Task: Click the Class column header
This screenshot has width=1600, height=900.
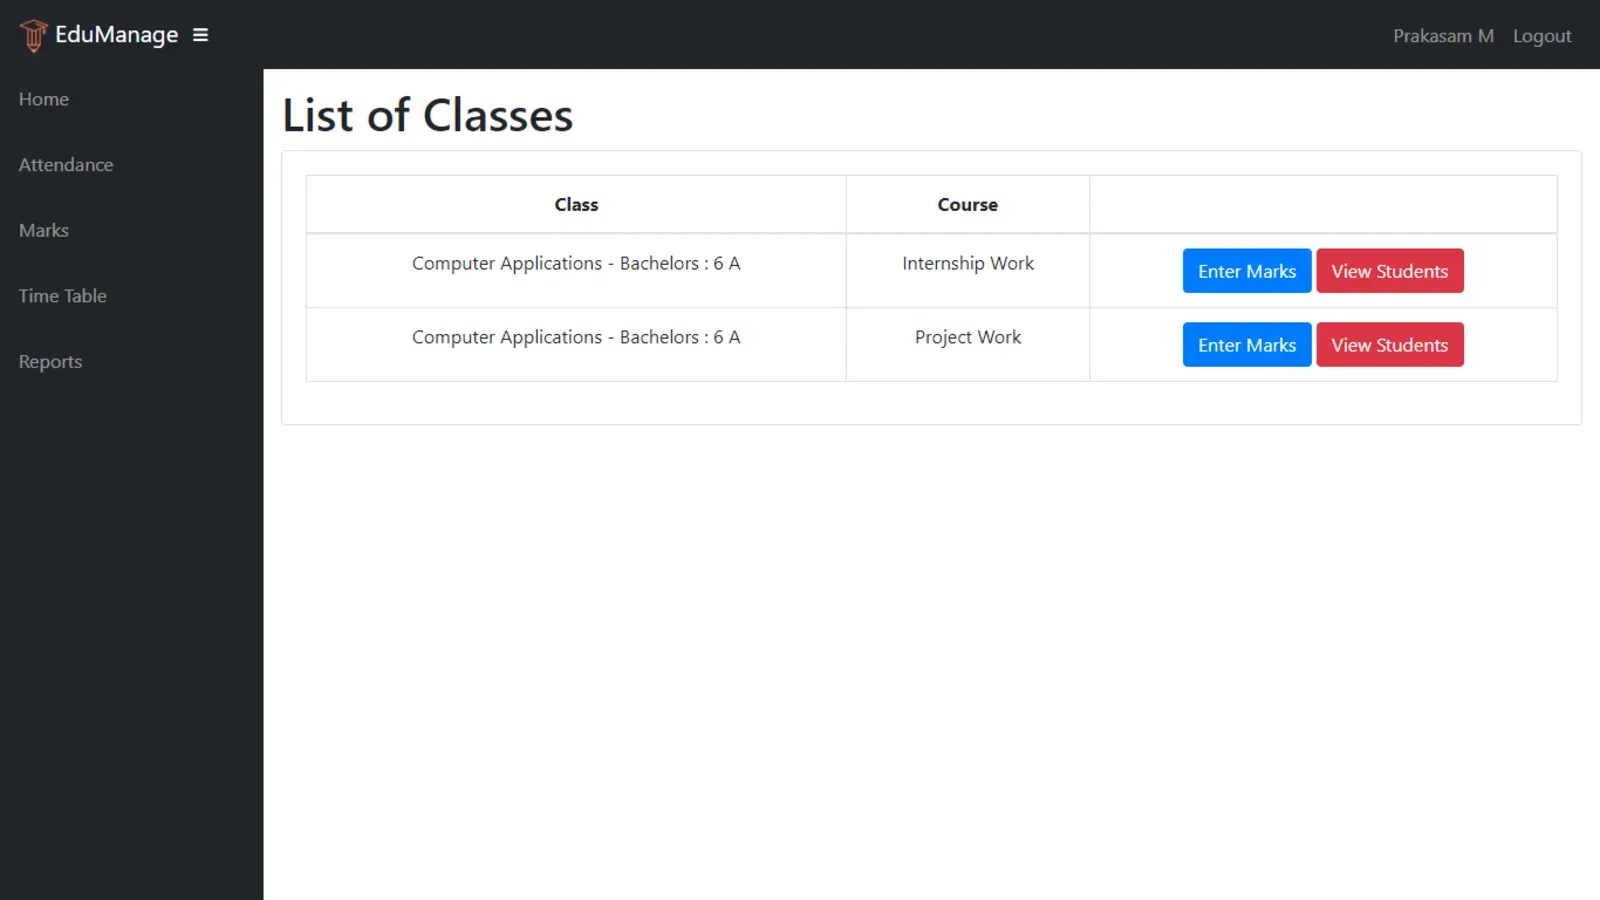Action: pos(576,204)
